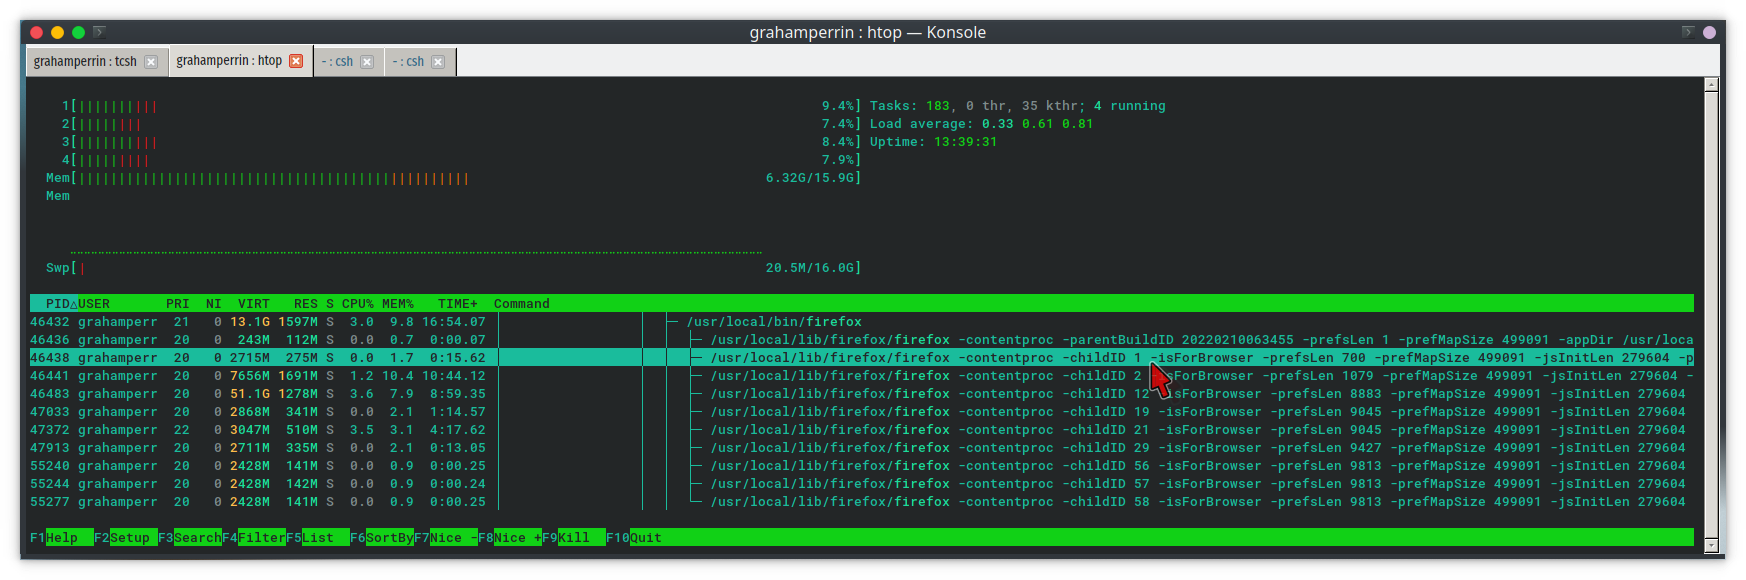
Task: Click the scrollbar up arrow
Action: tap(1711, 85)
